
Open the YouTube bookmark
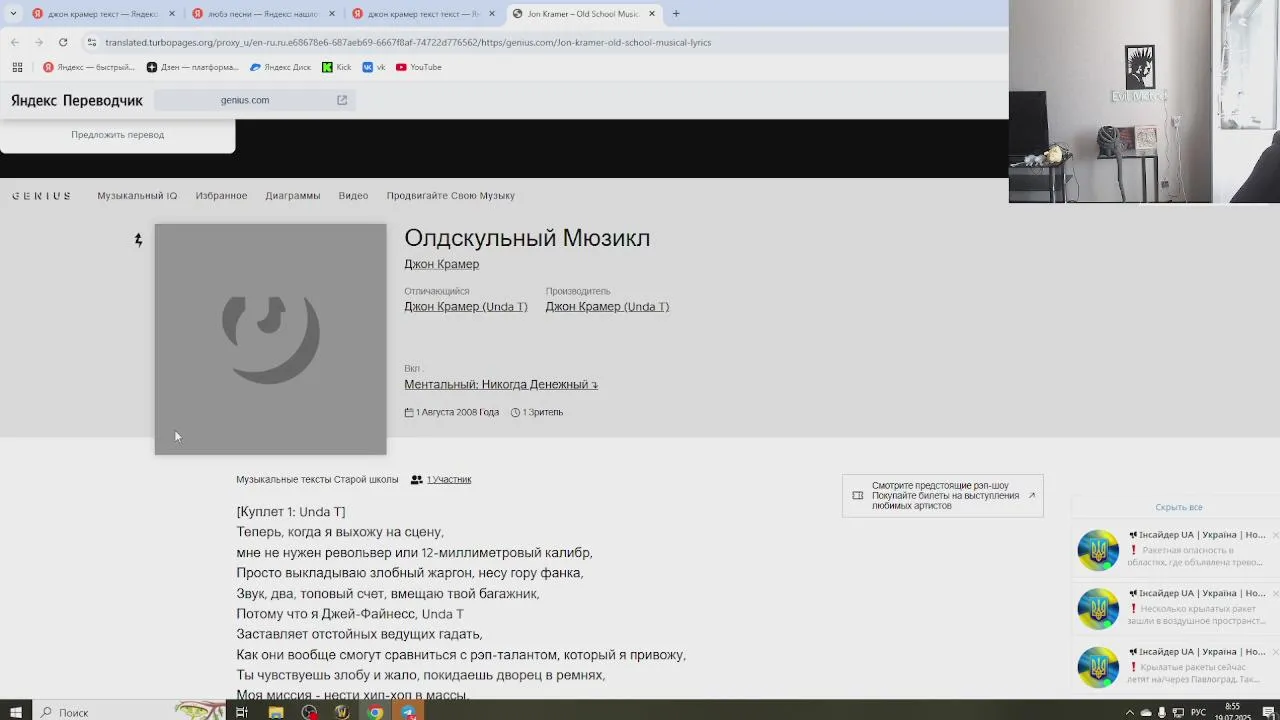coord(419,67)
